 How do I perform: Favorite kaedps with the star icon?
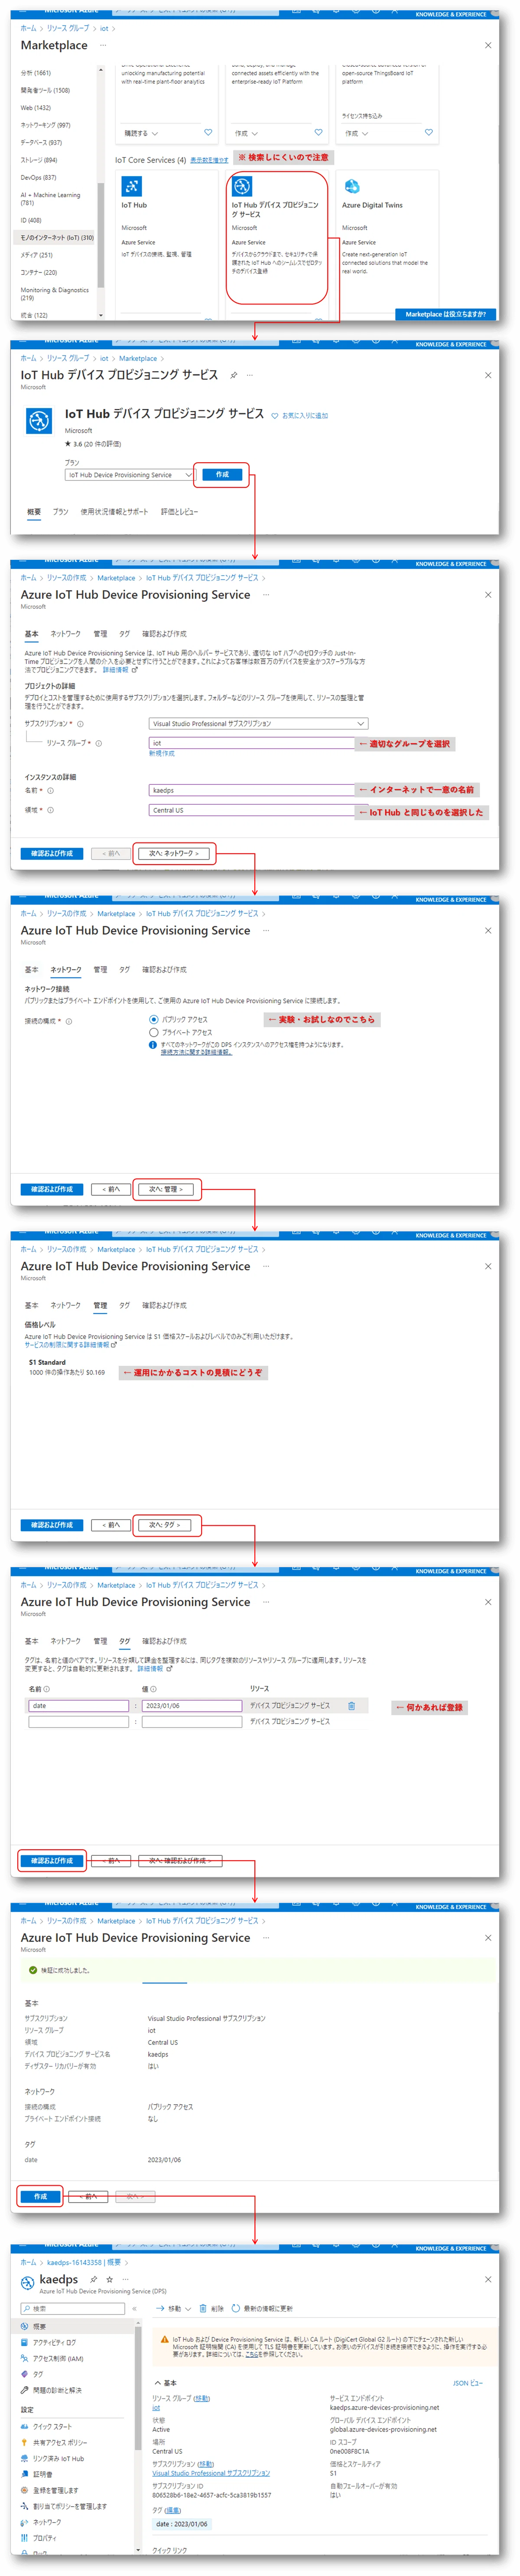point(110,2280)
